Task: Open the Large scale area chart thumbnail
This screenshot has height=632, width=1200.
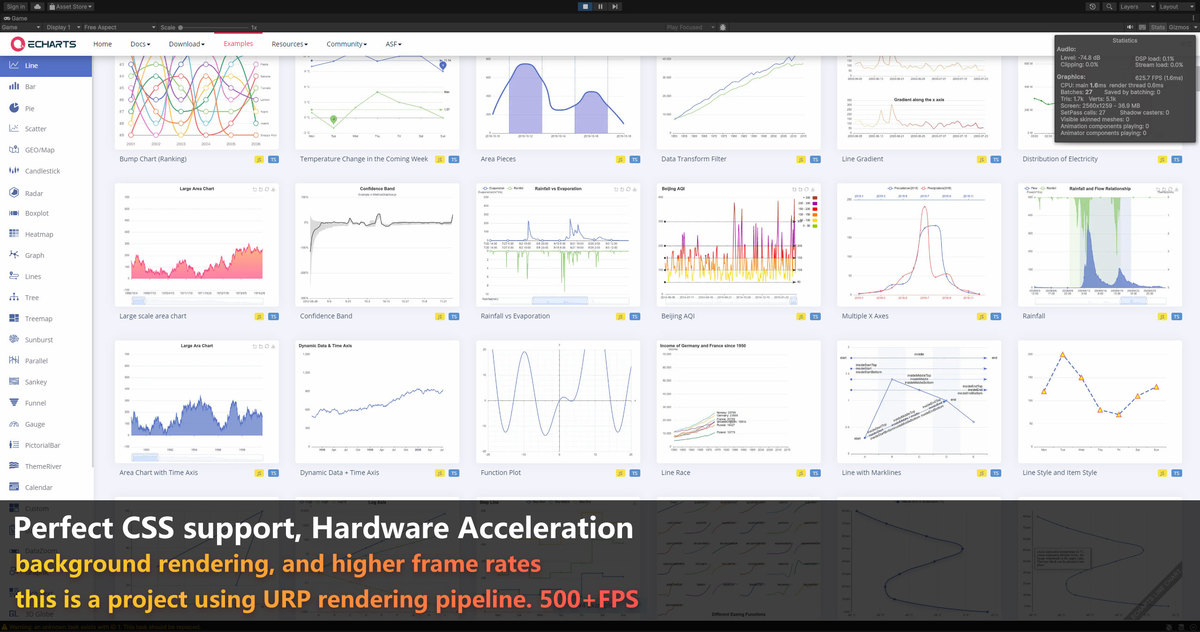Action: pyautogui.click(x=197, y=244)
